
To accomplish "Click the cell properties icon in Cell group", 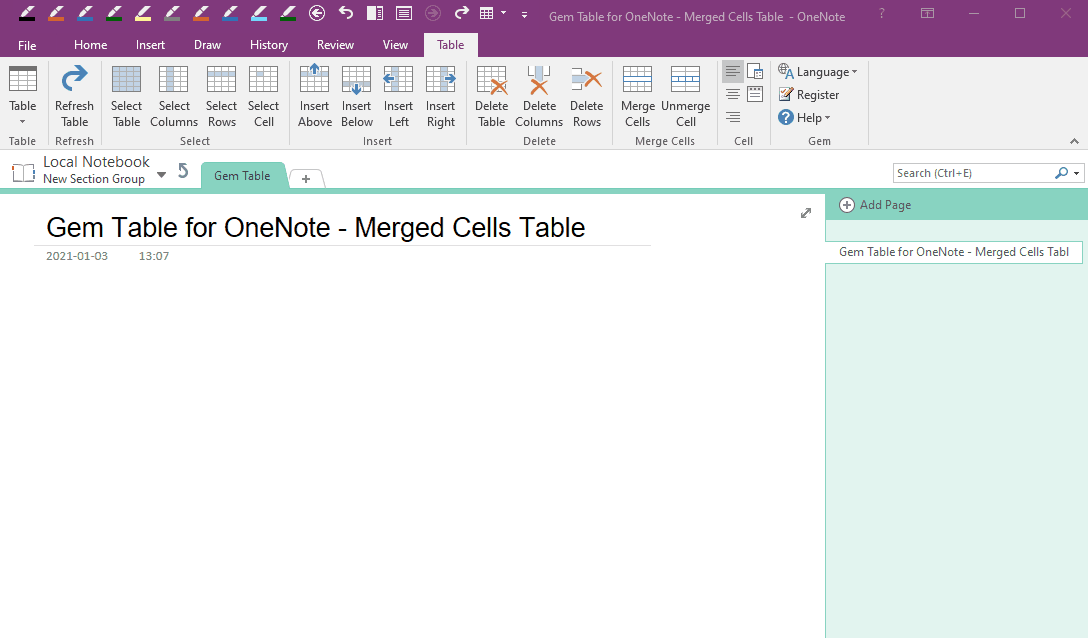I will (755, 72).
